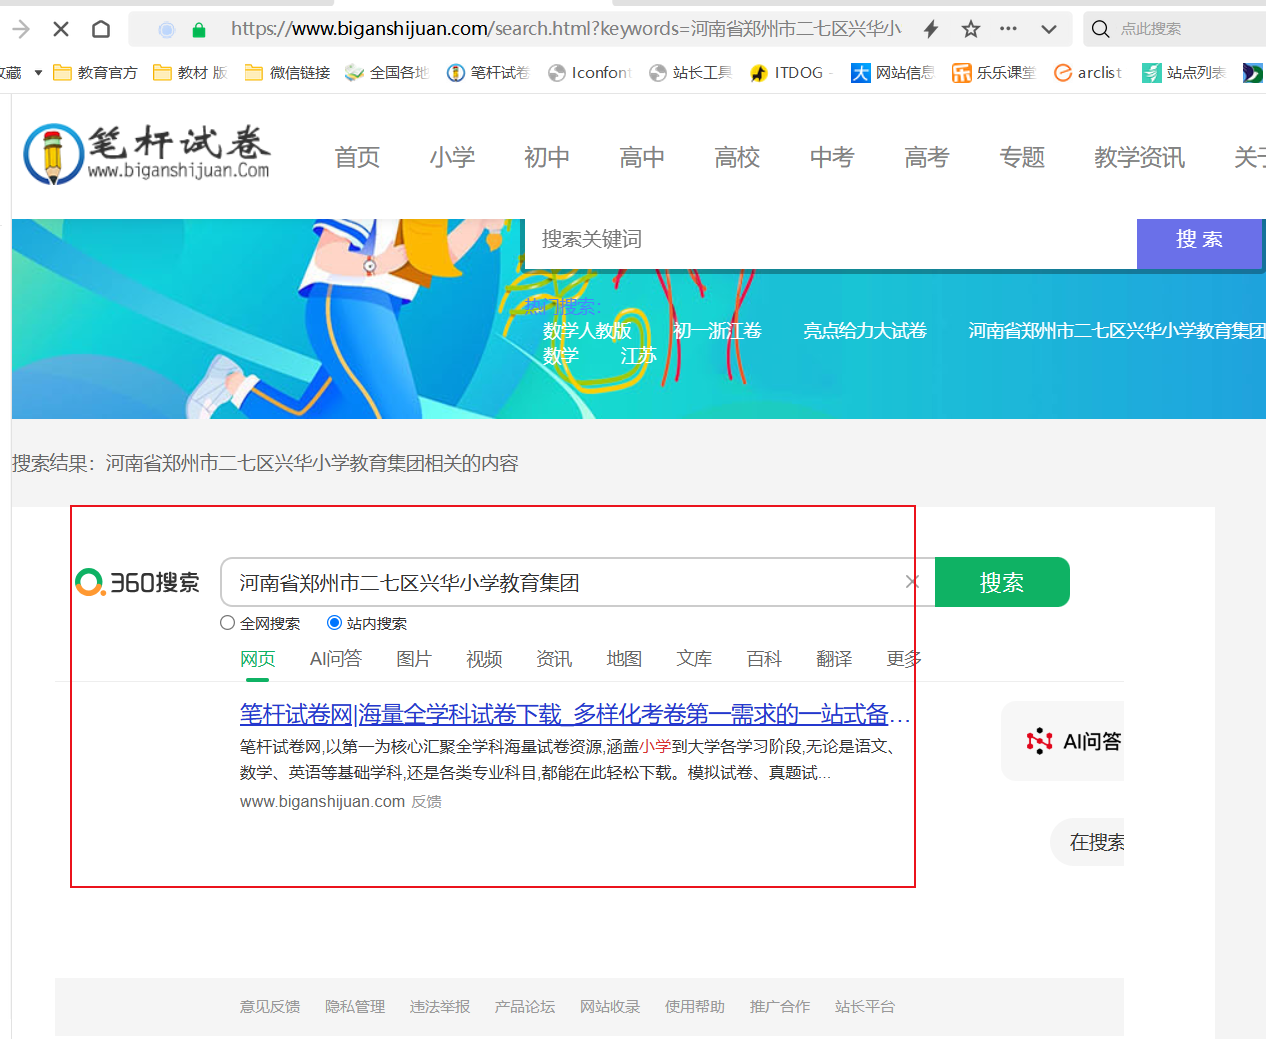Screen dimensions: 1266x1039
Task: Click the 笔杆试卷 site logo
Action: [x=147, y=154]
